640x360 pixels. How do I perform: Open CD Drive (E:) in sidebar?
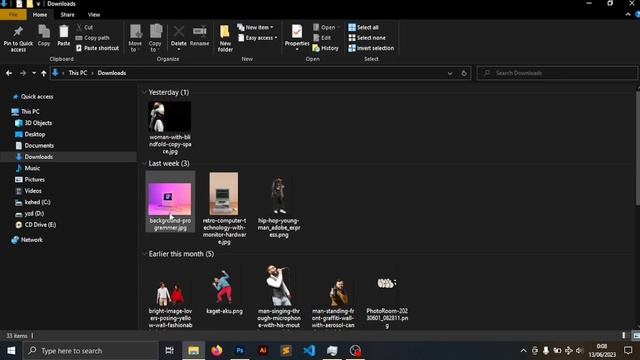tap(40, 225)
